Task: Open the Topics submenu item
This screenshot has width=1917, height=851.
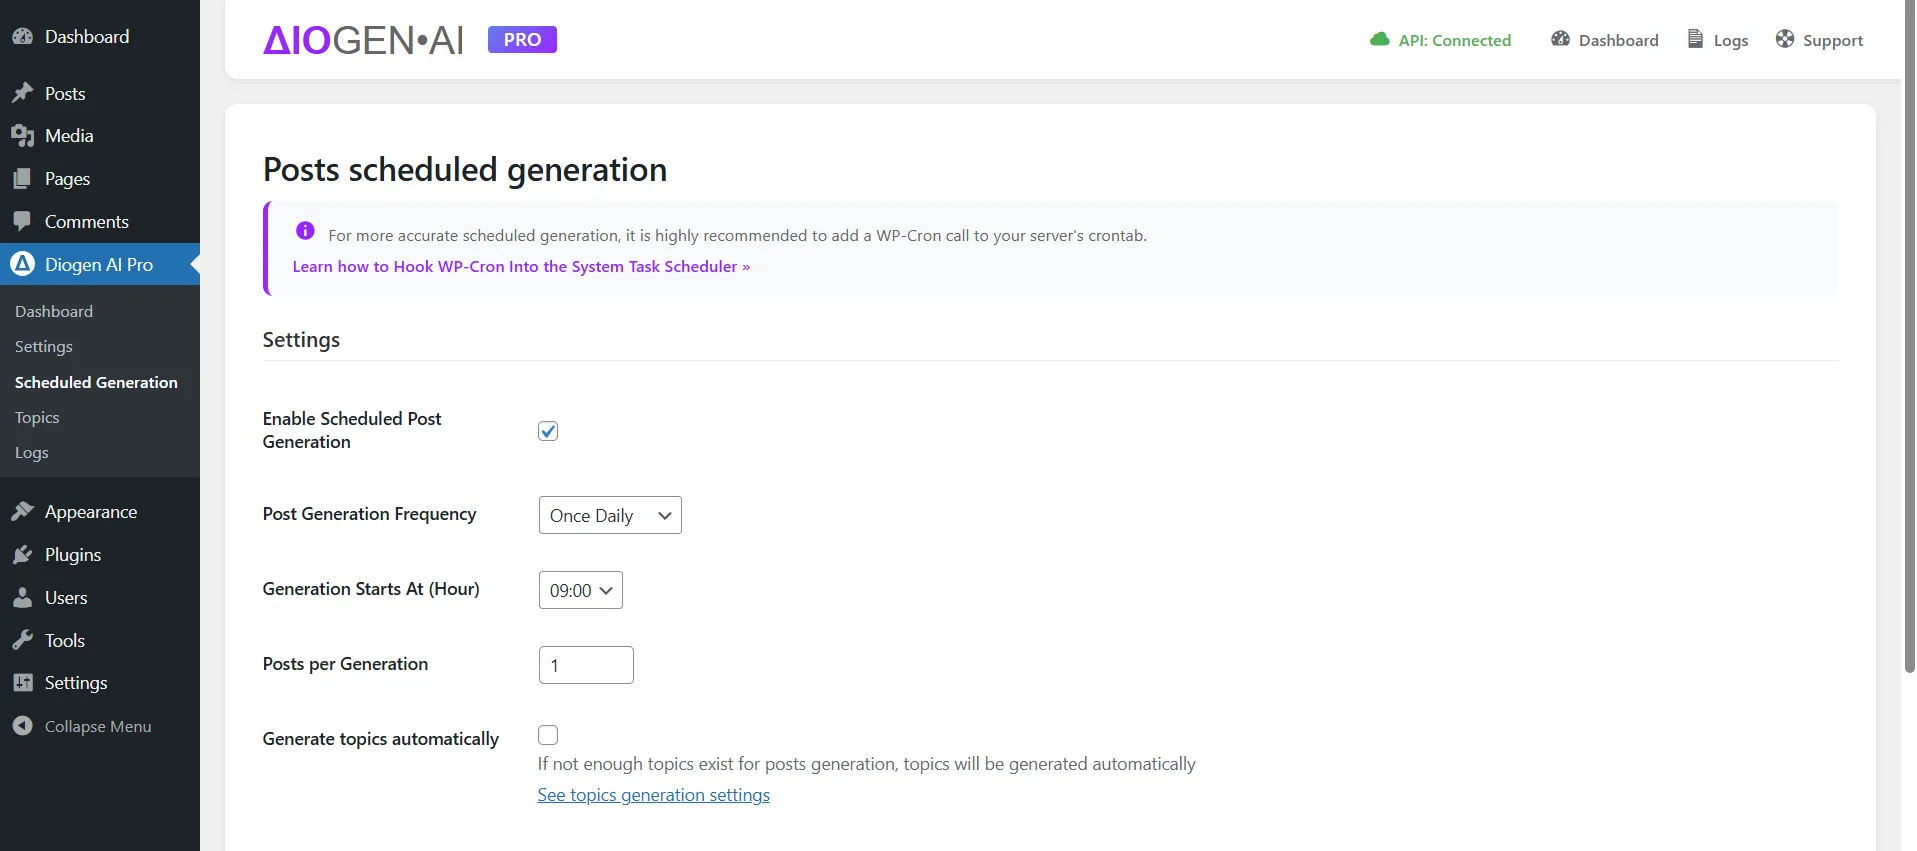Action: [37, 418]
